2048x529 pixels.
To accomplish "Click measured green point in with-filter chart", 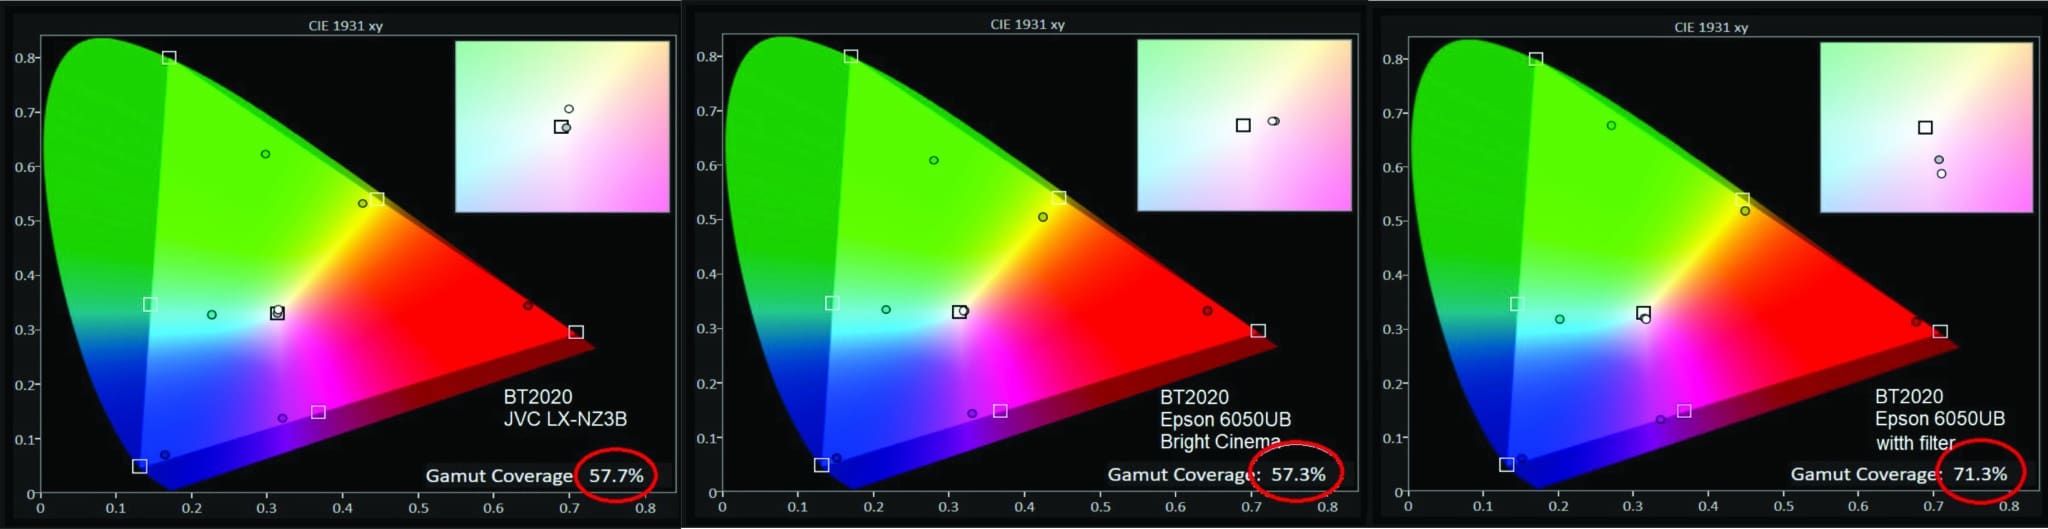I will tap(1611, 126).
